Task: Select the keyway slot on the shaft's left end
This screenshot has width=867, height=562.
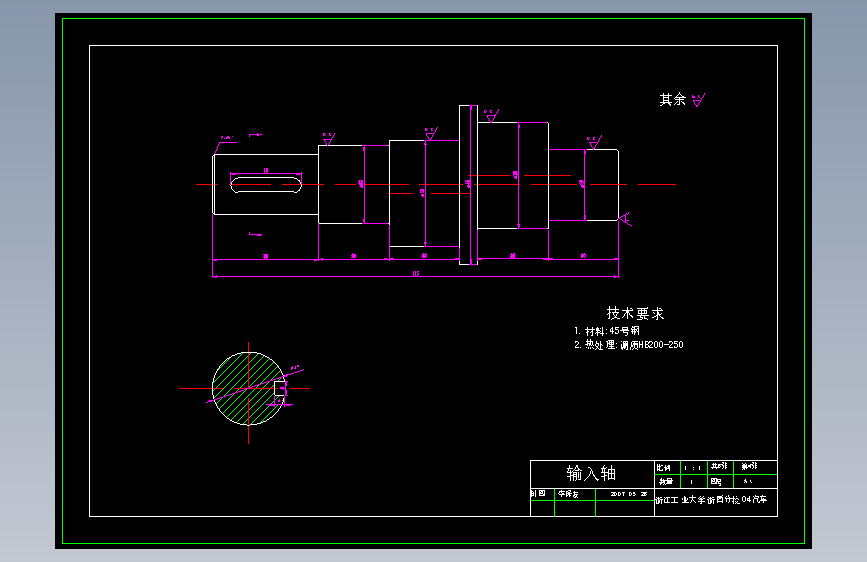Action: 266,184
